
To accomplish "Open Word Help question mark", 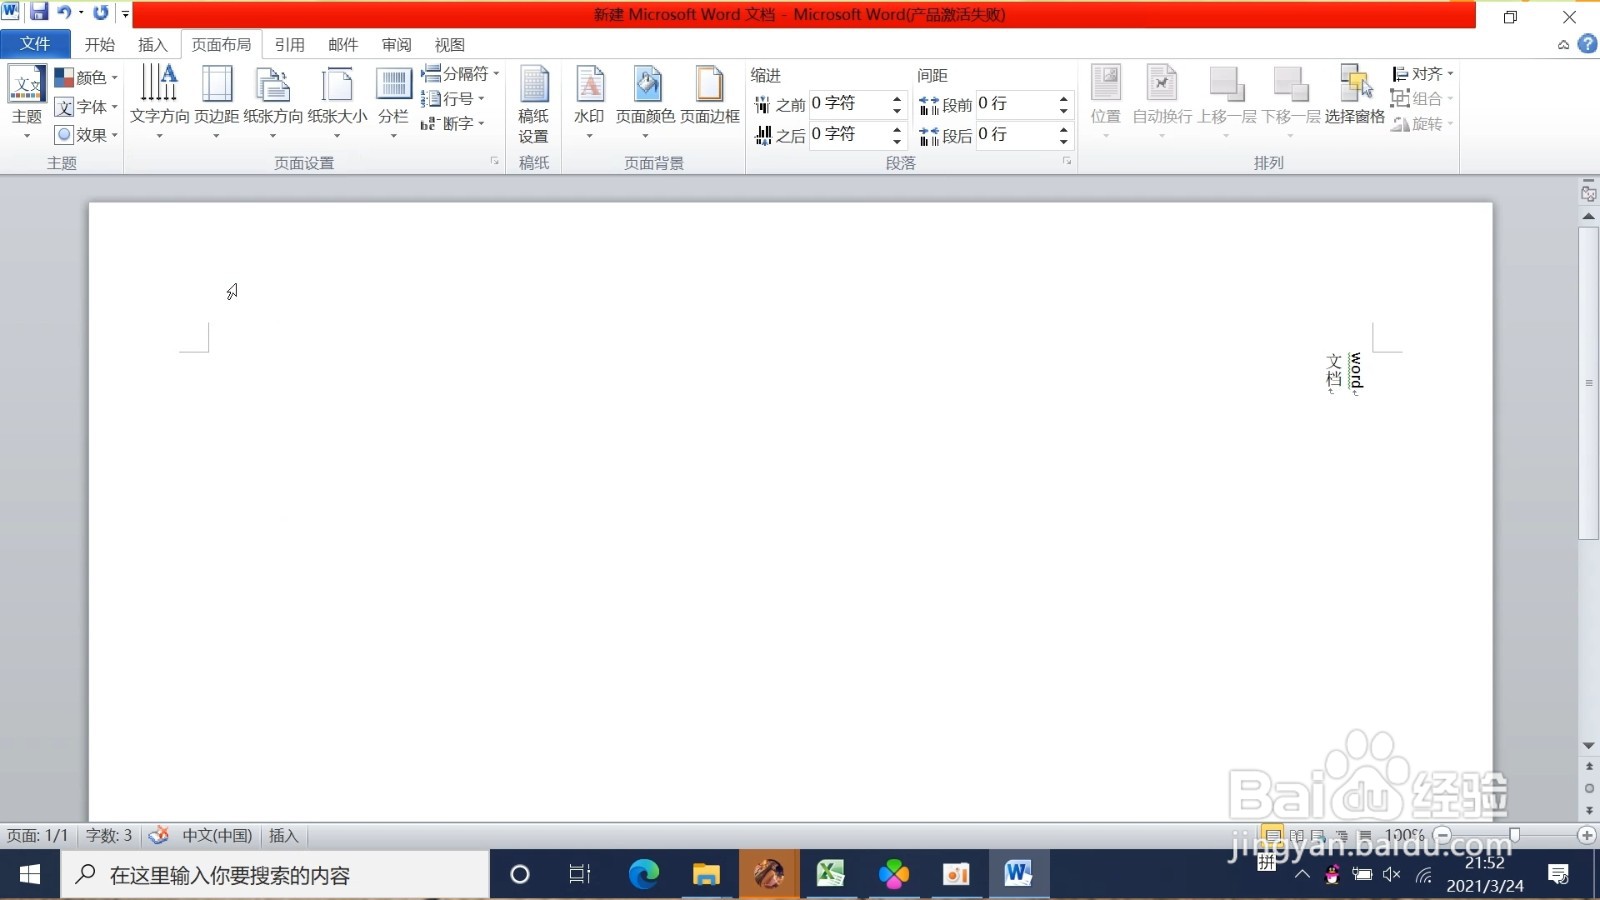I will click(x=1587, y=44).
